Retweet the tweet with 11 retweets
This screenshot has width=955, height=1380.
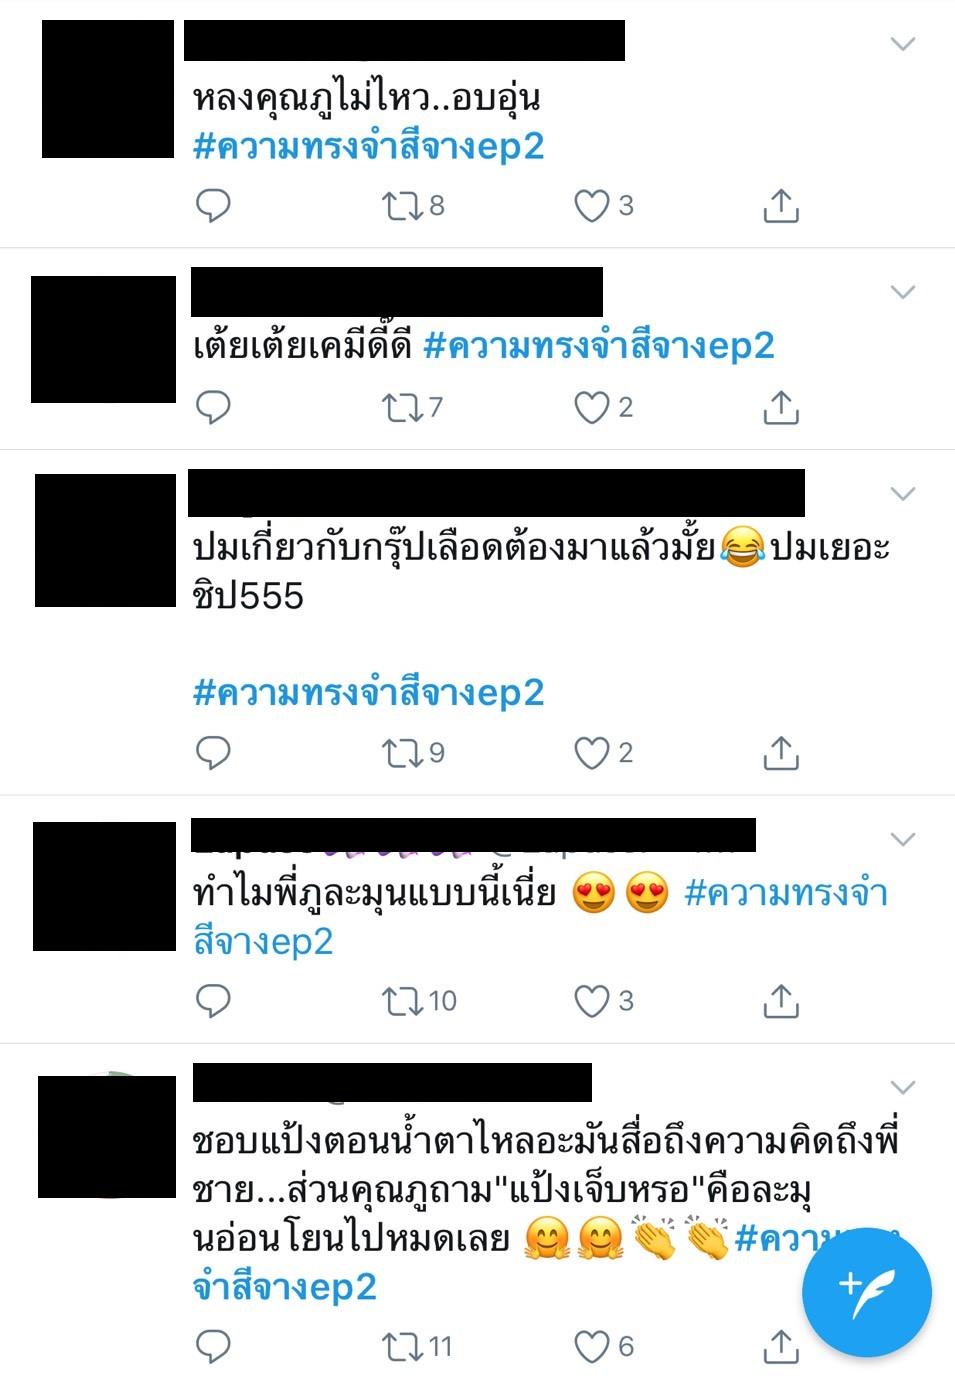click(417, 1347)
